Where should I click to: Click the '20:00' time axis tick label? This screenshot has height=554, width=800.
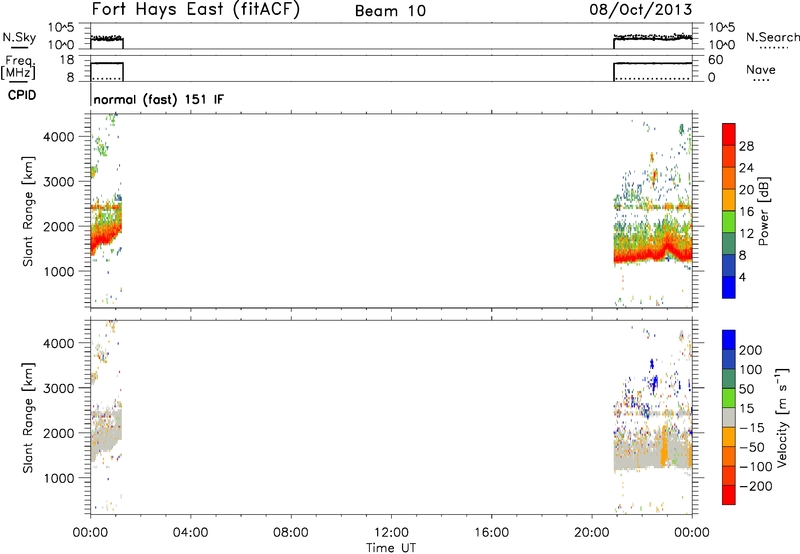pyautogui.click(x=591, y=533)
